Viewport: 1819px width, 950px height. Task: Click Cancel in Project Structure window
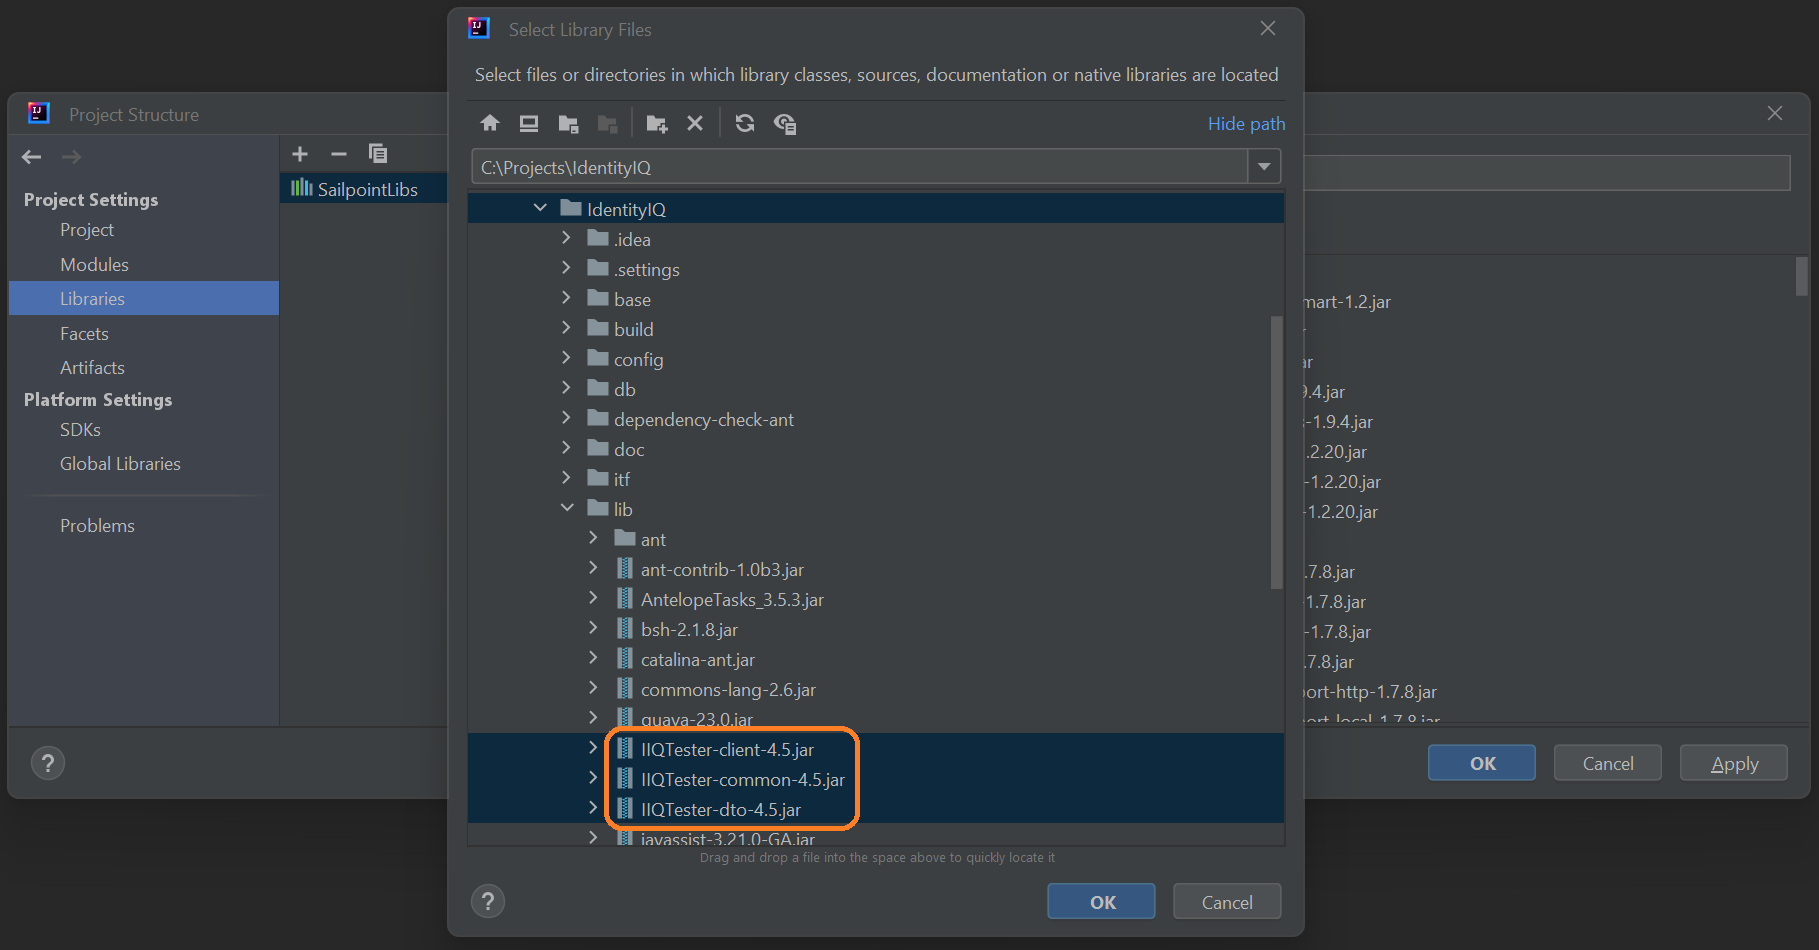[x=1608, y=763]
